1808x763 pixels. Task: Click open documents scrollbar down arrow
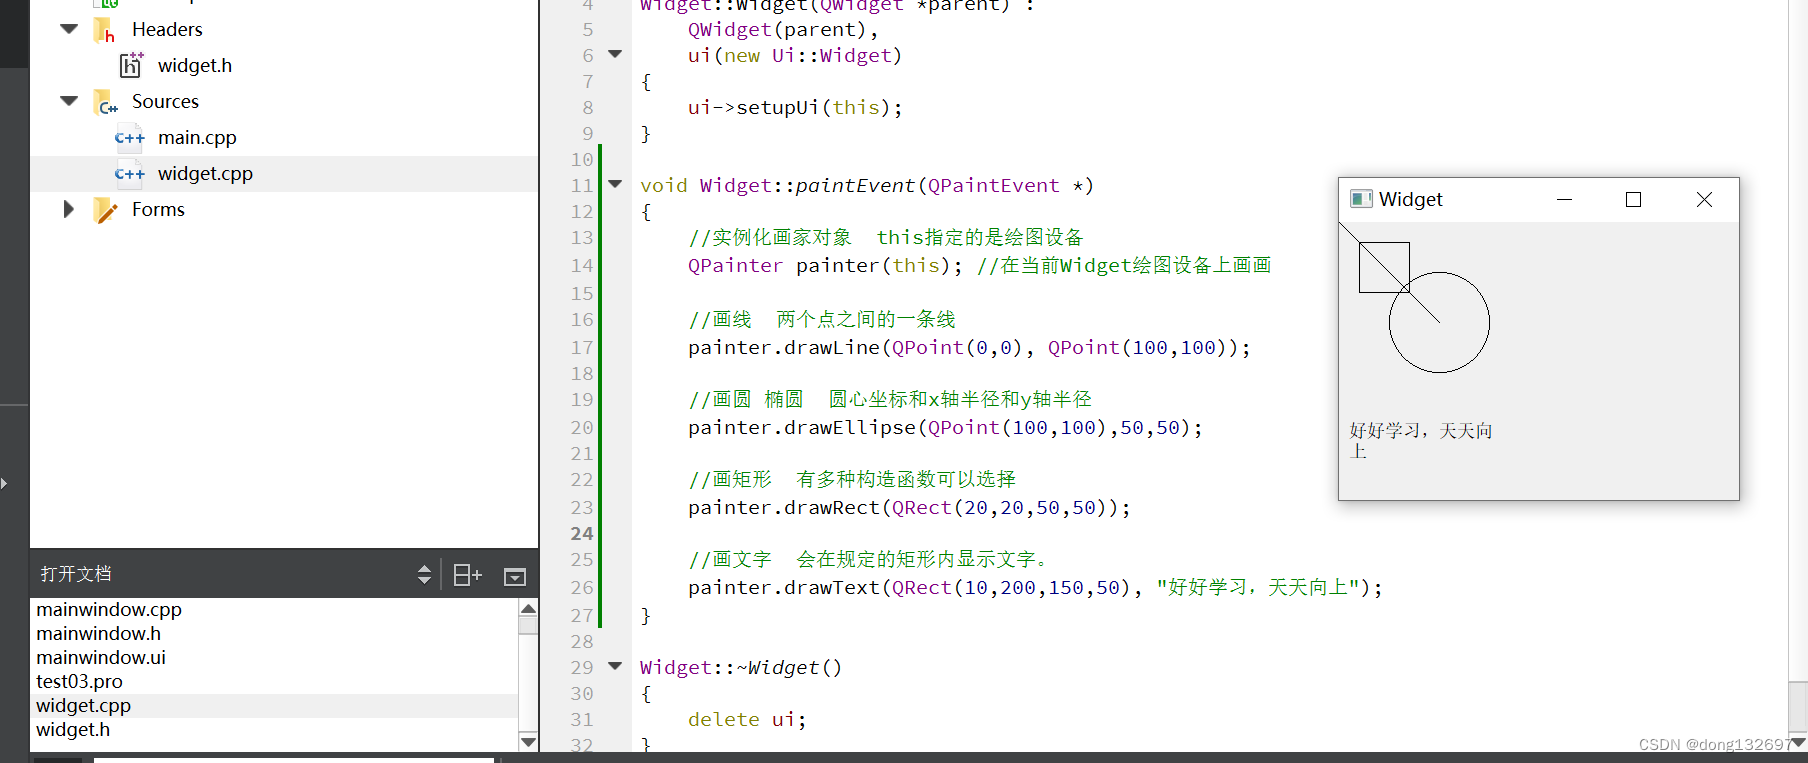click(x=529, y=742)
